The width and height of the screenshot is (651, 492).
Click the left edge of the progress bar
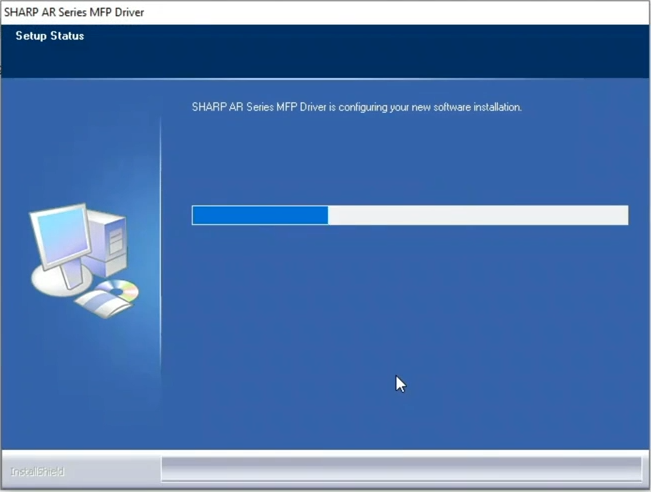pyautogui.click(x=194, y=215)
